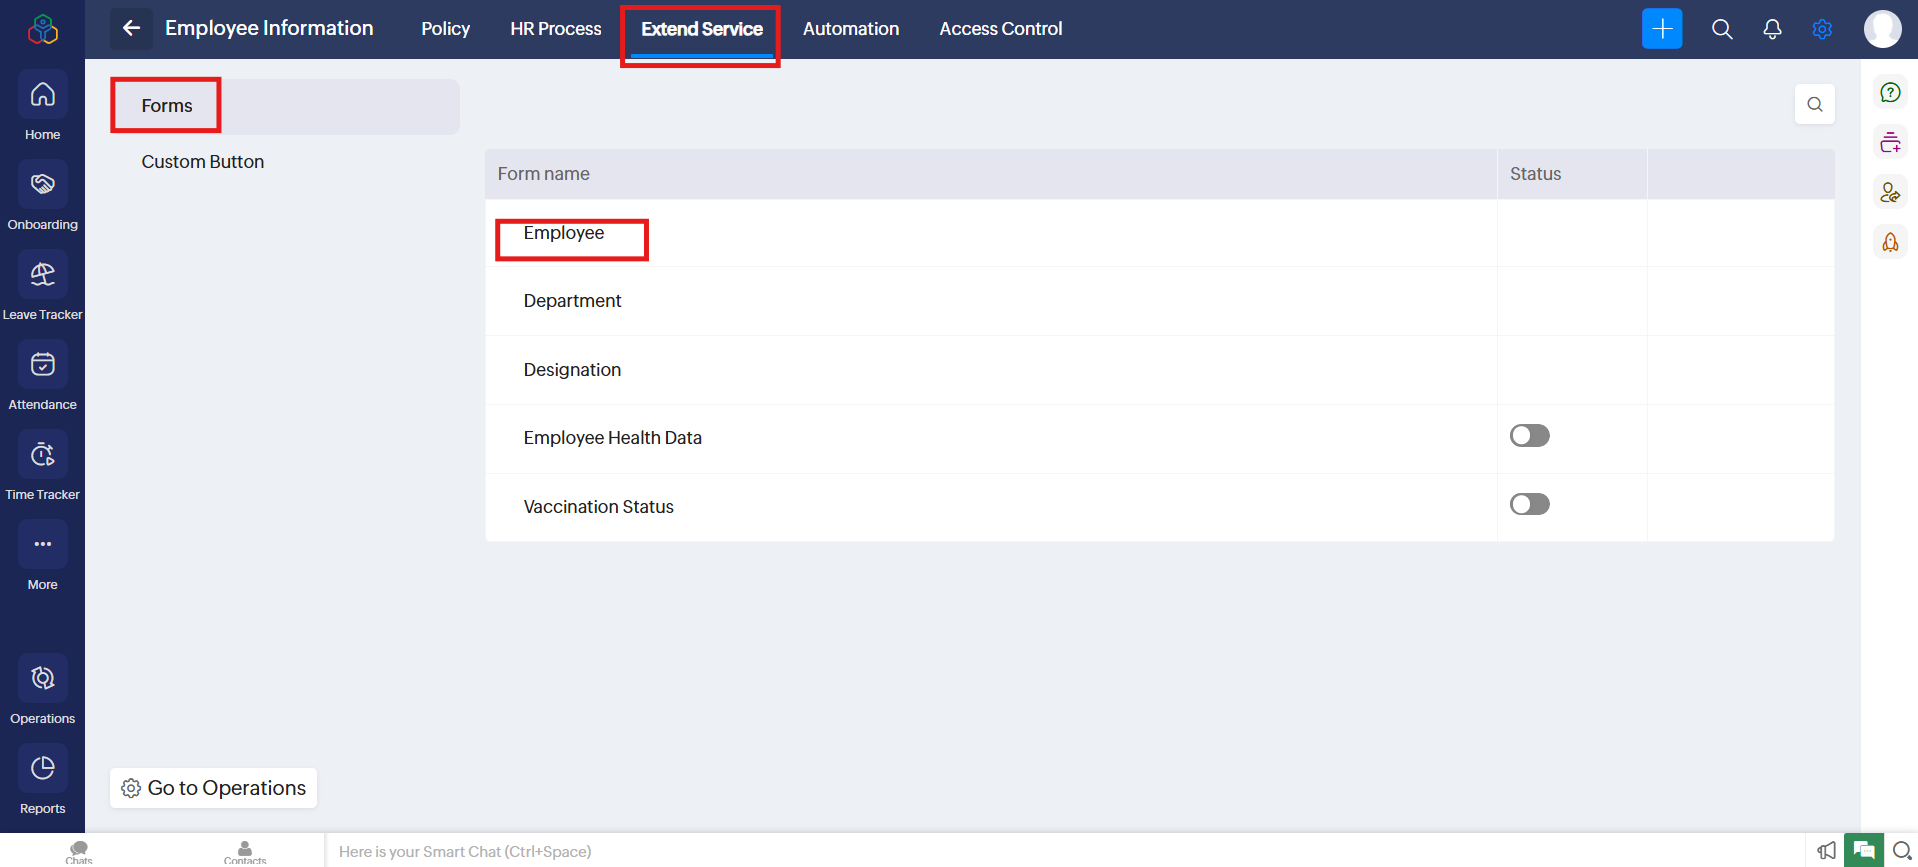Screen dimensions: 1918x867
Task: Open the Employee form
Action: (563, 233)
